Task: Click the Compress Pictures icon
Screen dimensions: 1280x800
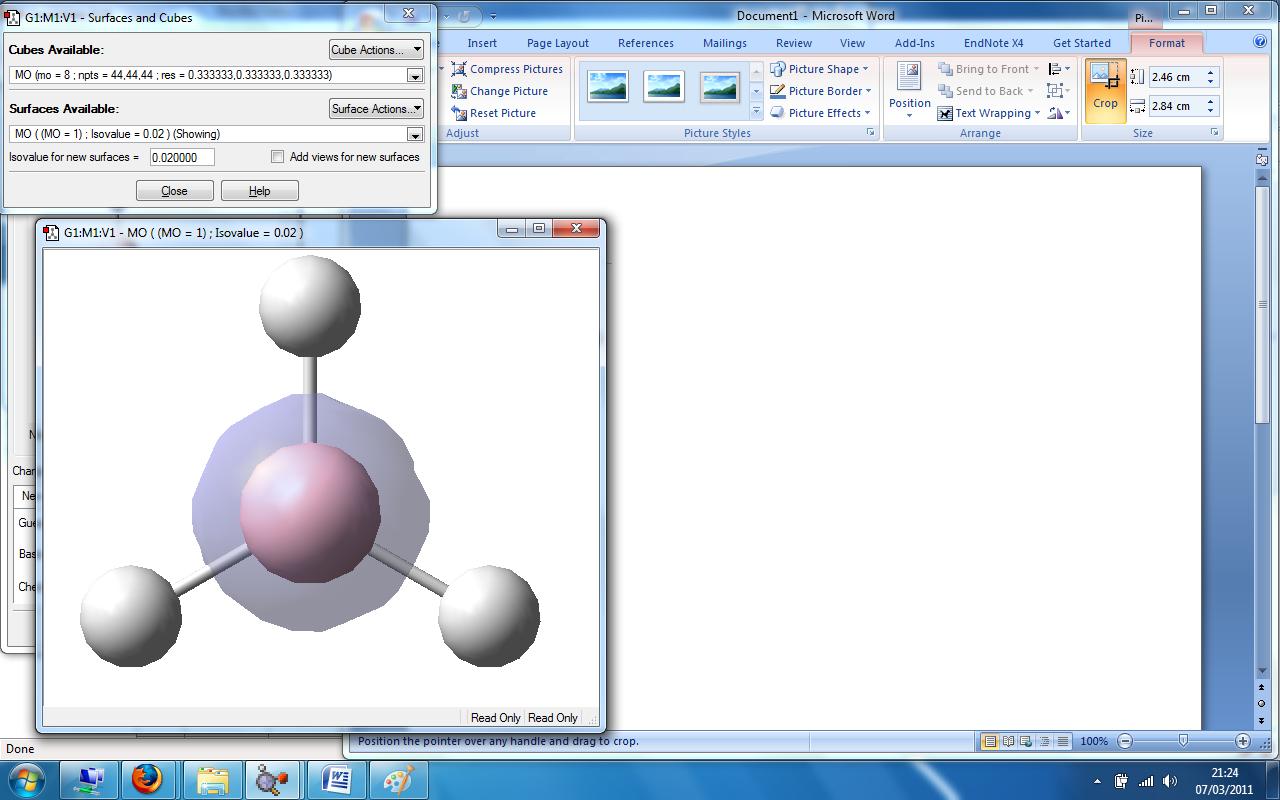Action: coord(459,69)
